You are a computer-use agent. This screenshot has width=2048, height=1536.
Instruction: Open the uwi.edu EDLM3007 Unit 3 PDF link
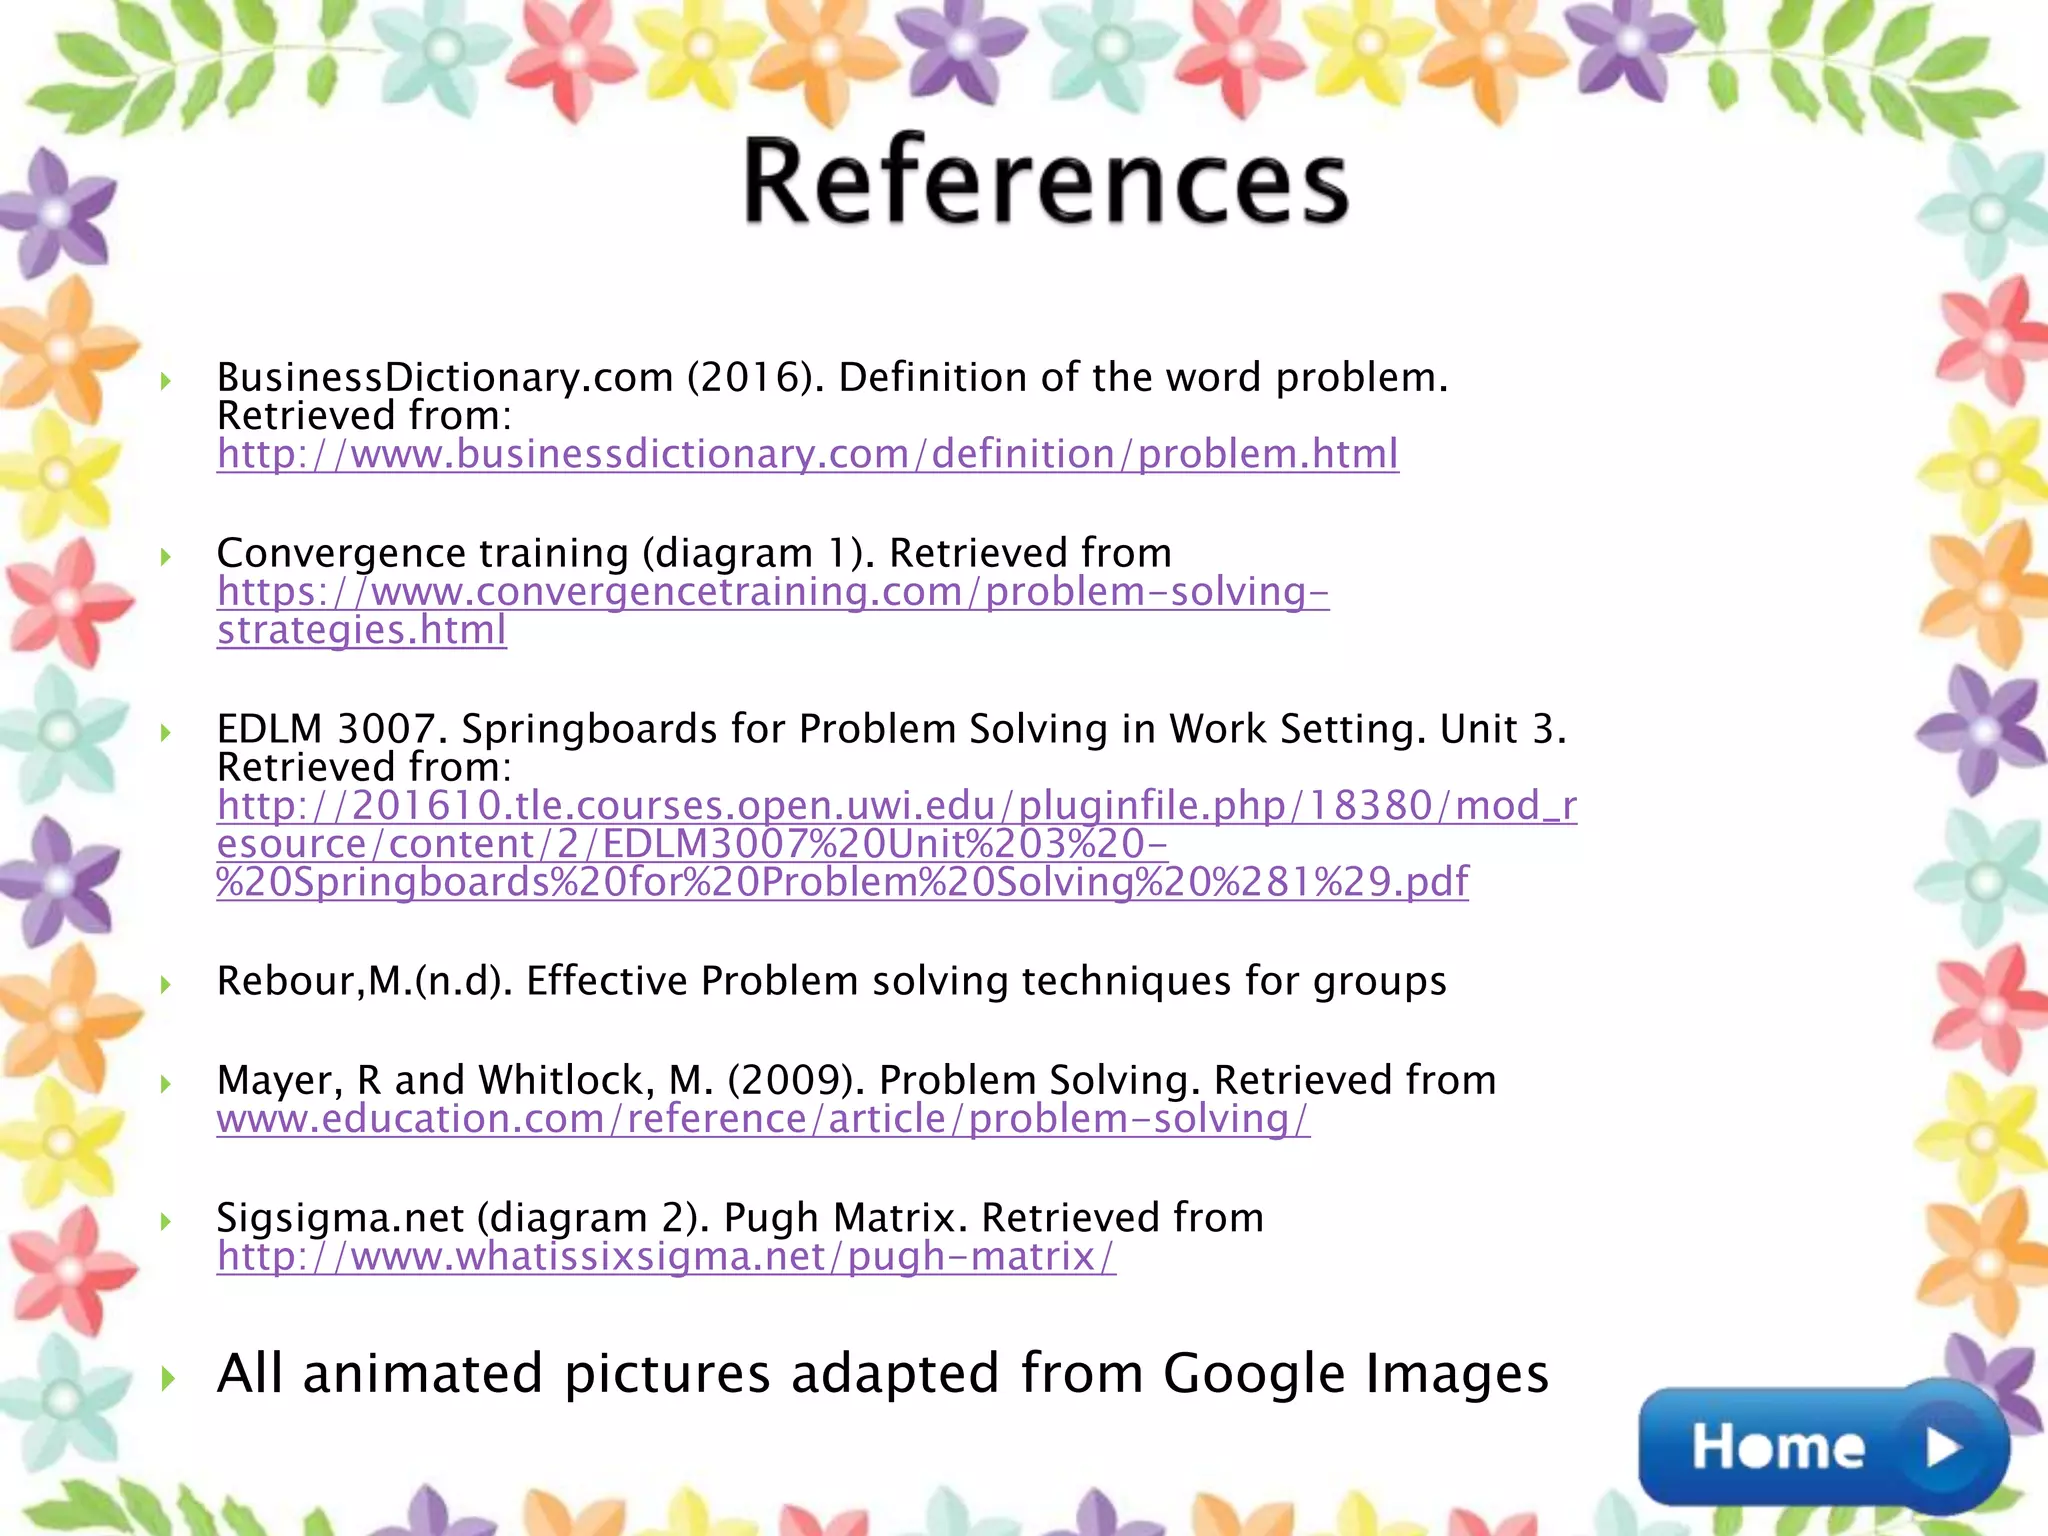coord(897,844)
